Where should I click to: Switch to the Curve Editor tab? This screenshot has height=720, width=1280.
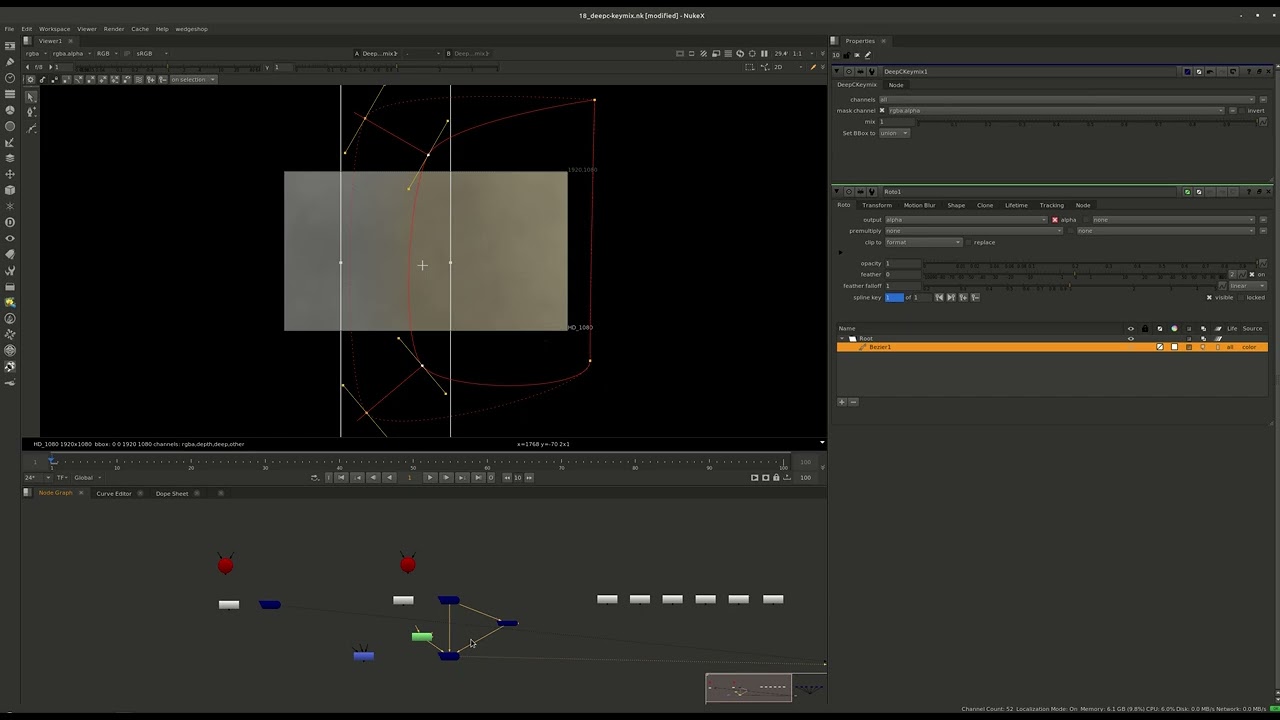[x=114, y=493]
